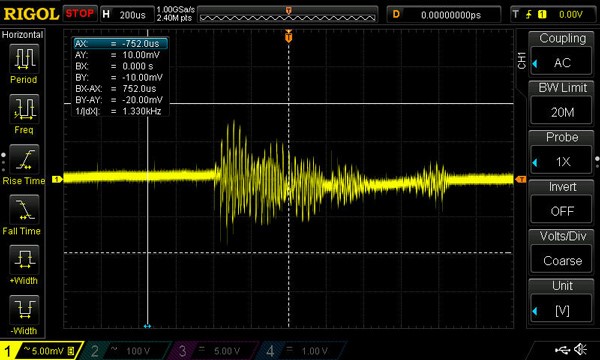Select the +Width measurement icon

coord(24,259)
